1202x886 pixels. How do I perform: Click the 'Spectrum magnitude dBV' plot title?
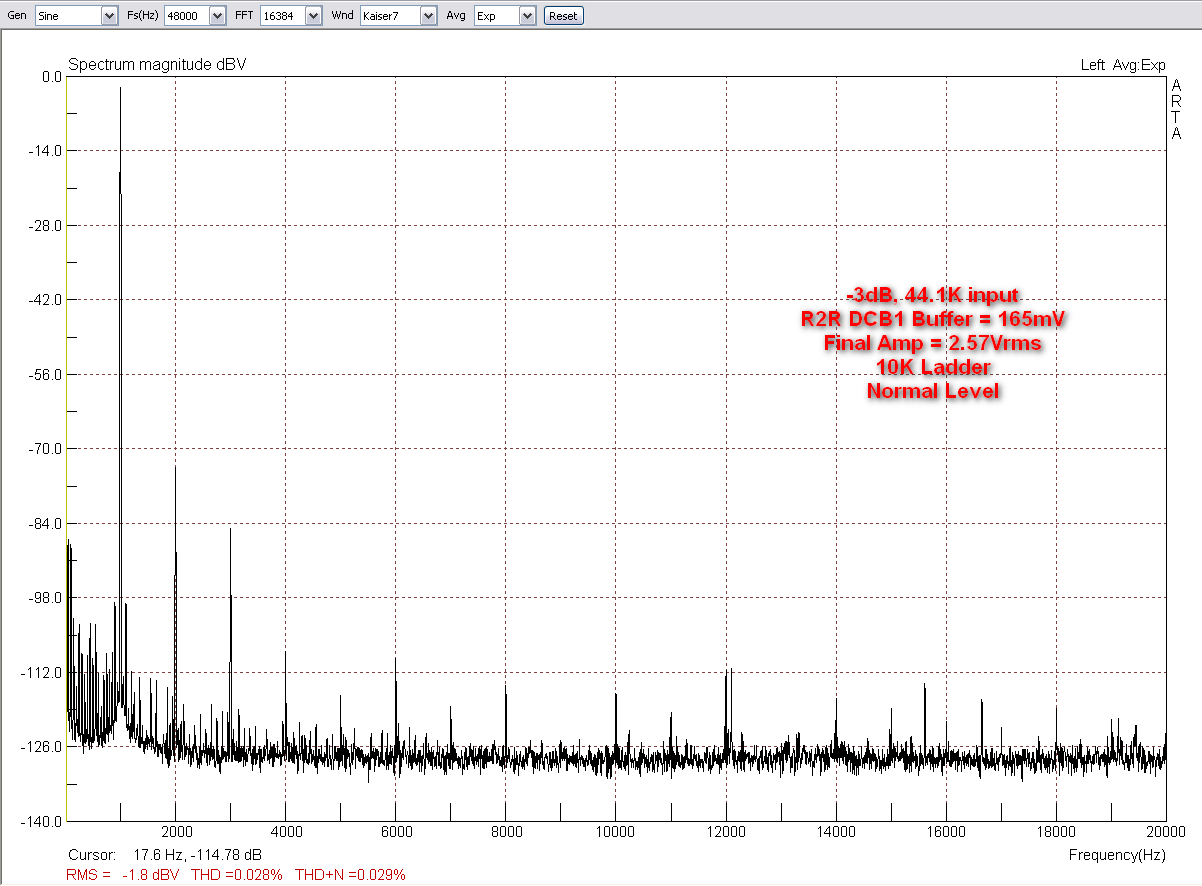[x=157, y=65]
